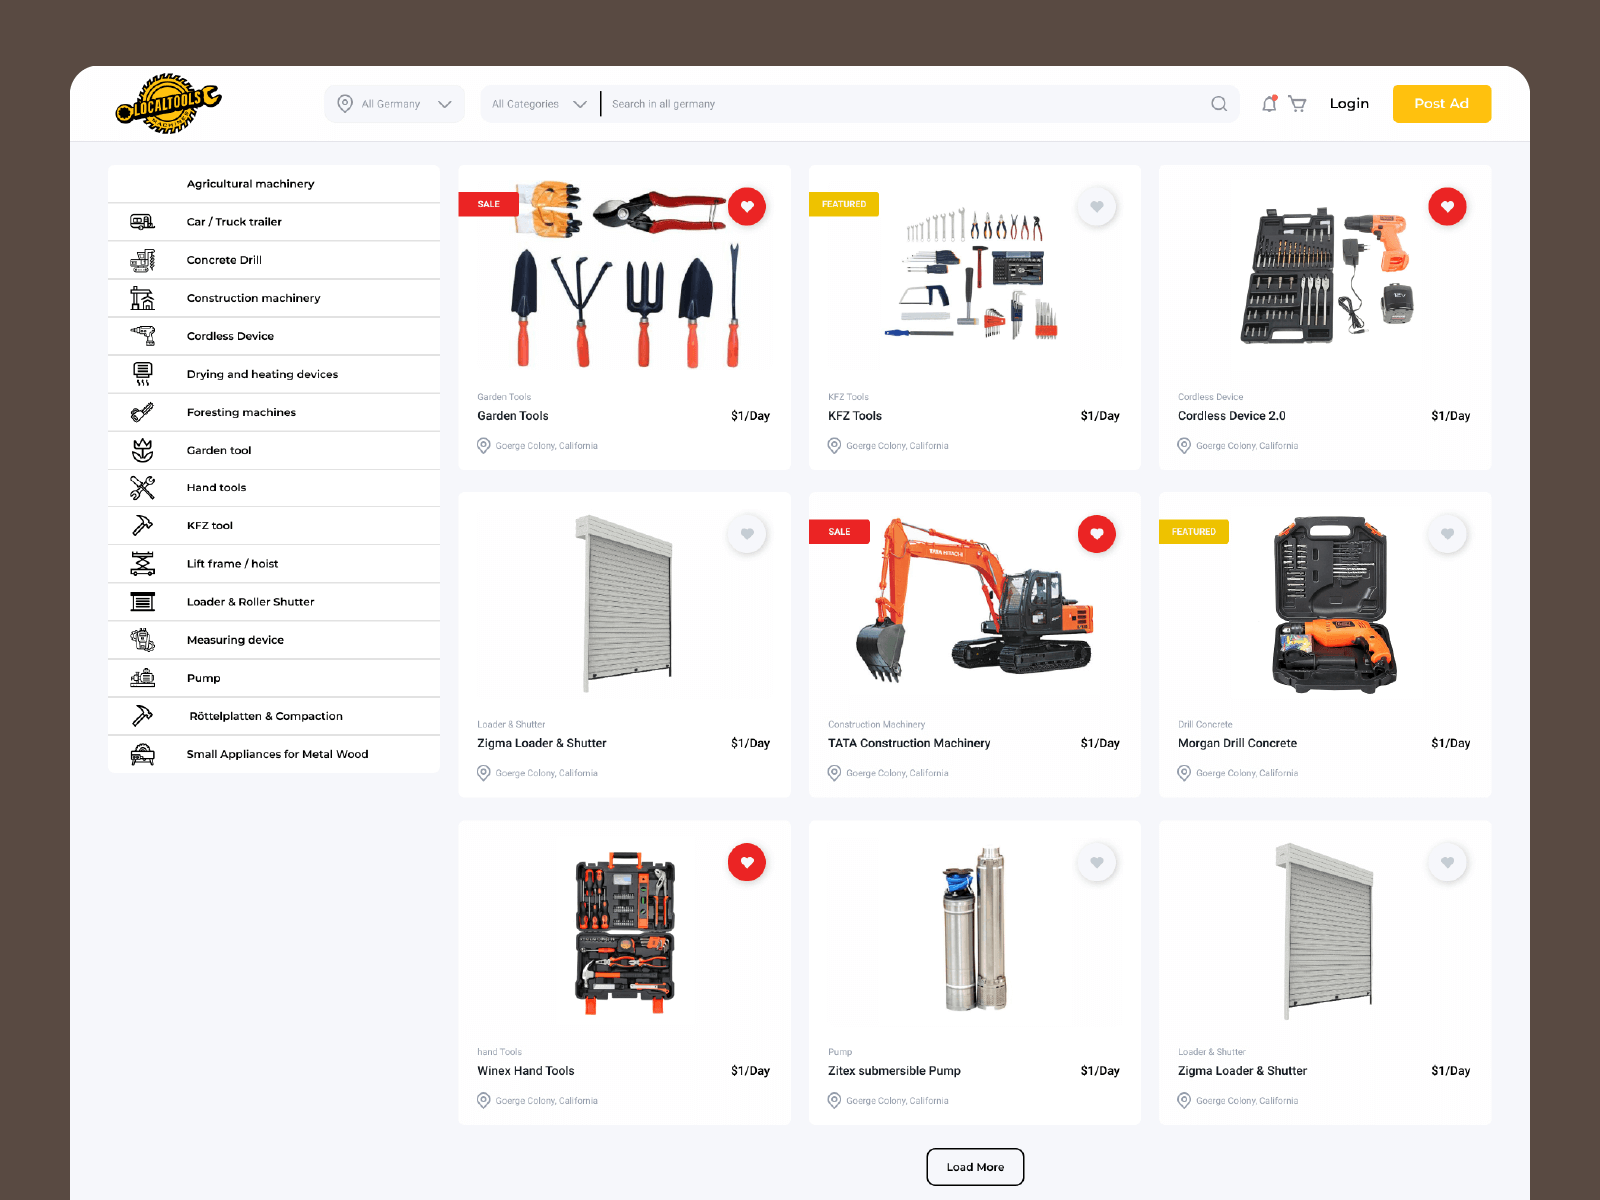Click location pin on Morgan Drill Concrete card

(x=1184, y=773)
